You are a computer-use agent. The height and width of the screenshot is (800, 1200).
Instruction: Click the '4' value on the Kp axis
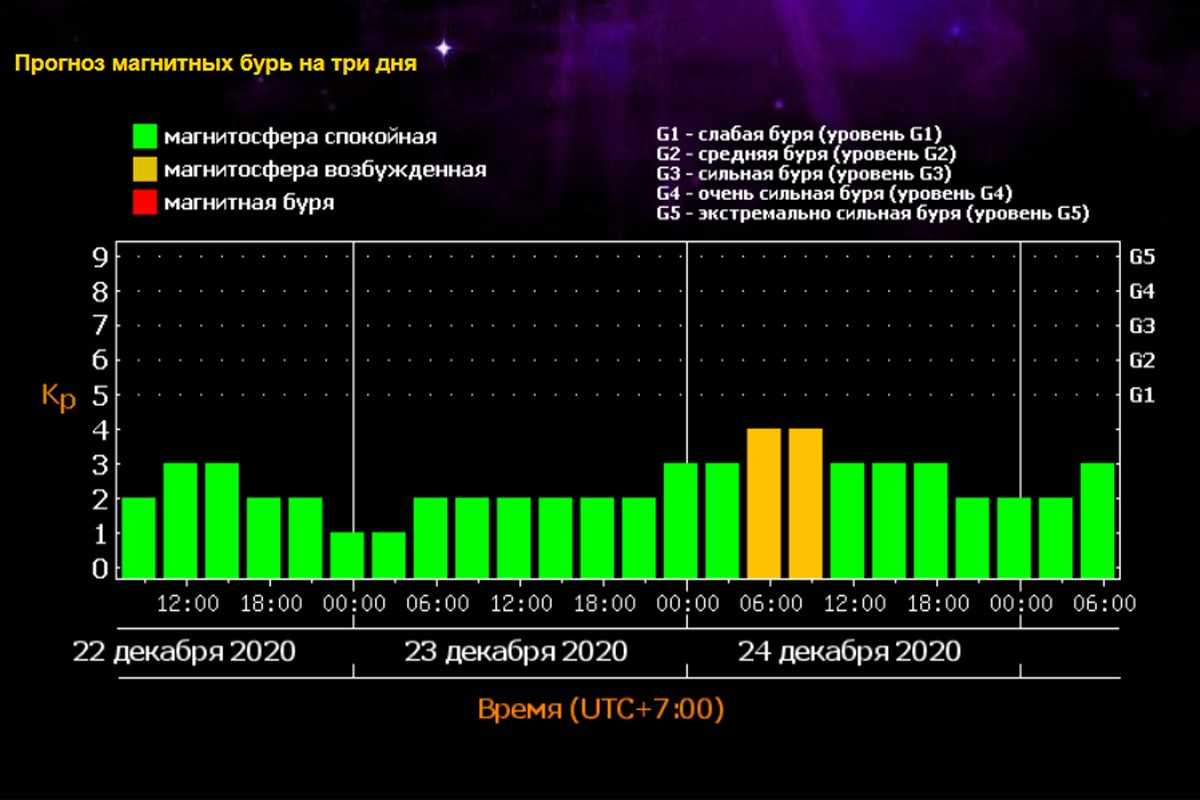[x=99, y=430]
